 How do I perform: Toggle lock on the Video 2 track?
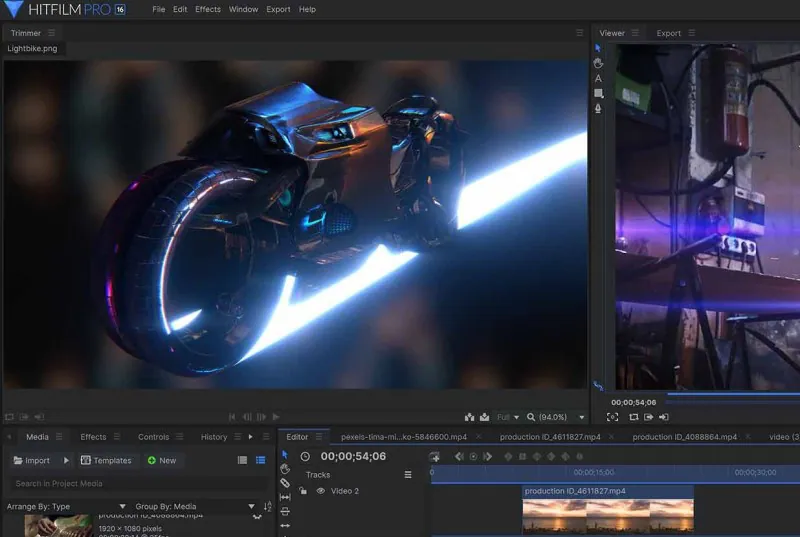(303, 491)
